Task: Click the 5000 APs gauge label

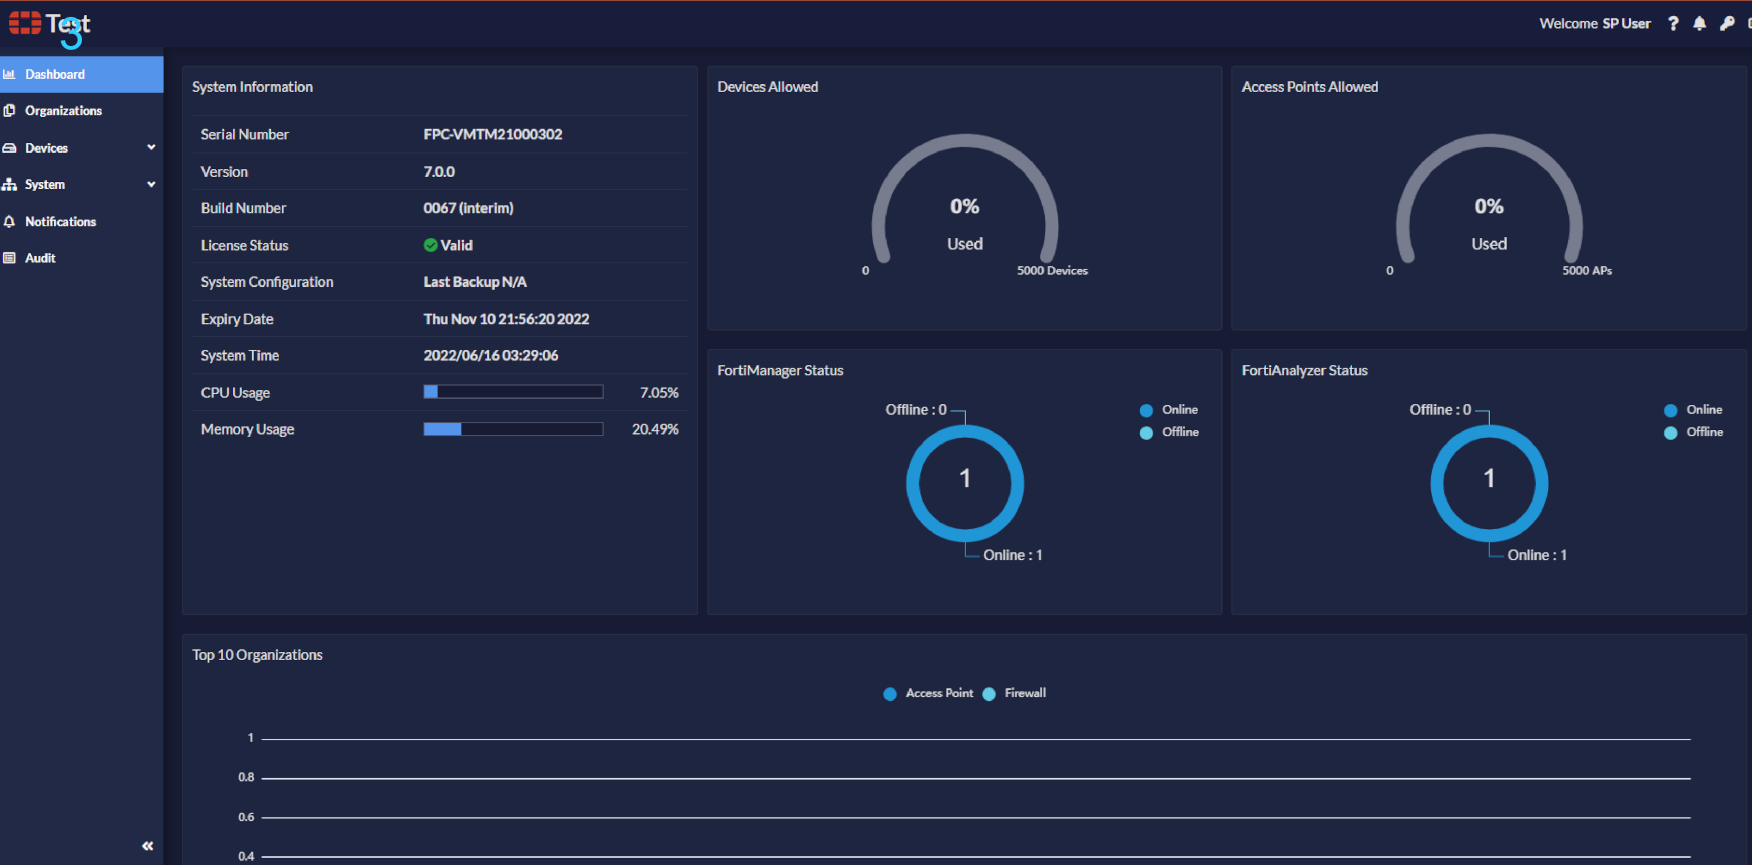Action: pyautogui.click(x=1587, y=271)
